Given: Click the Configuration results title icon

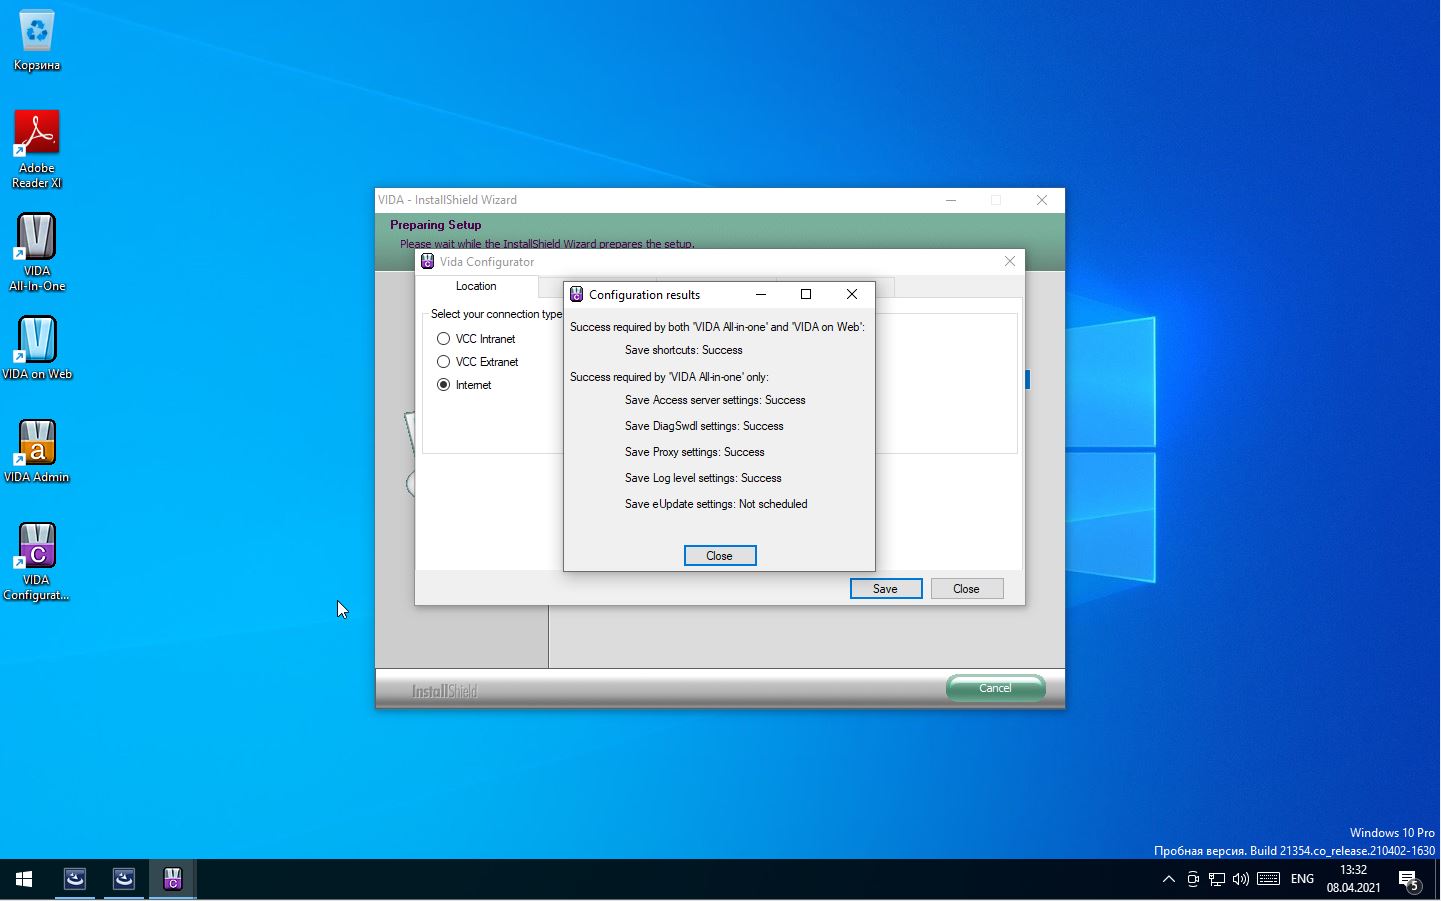Looking at the screenshot, I should (576, 294).
